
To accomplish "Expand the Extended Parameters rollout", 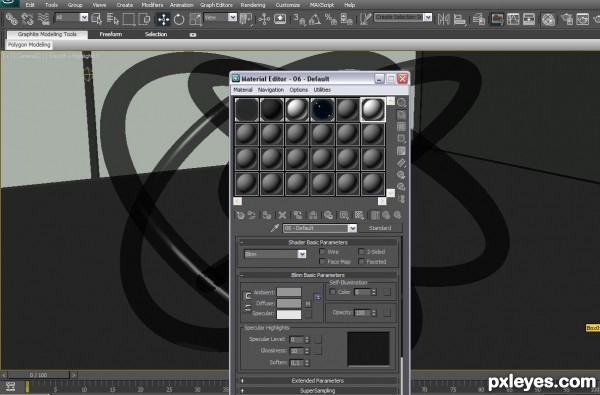I will [318, 380].
